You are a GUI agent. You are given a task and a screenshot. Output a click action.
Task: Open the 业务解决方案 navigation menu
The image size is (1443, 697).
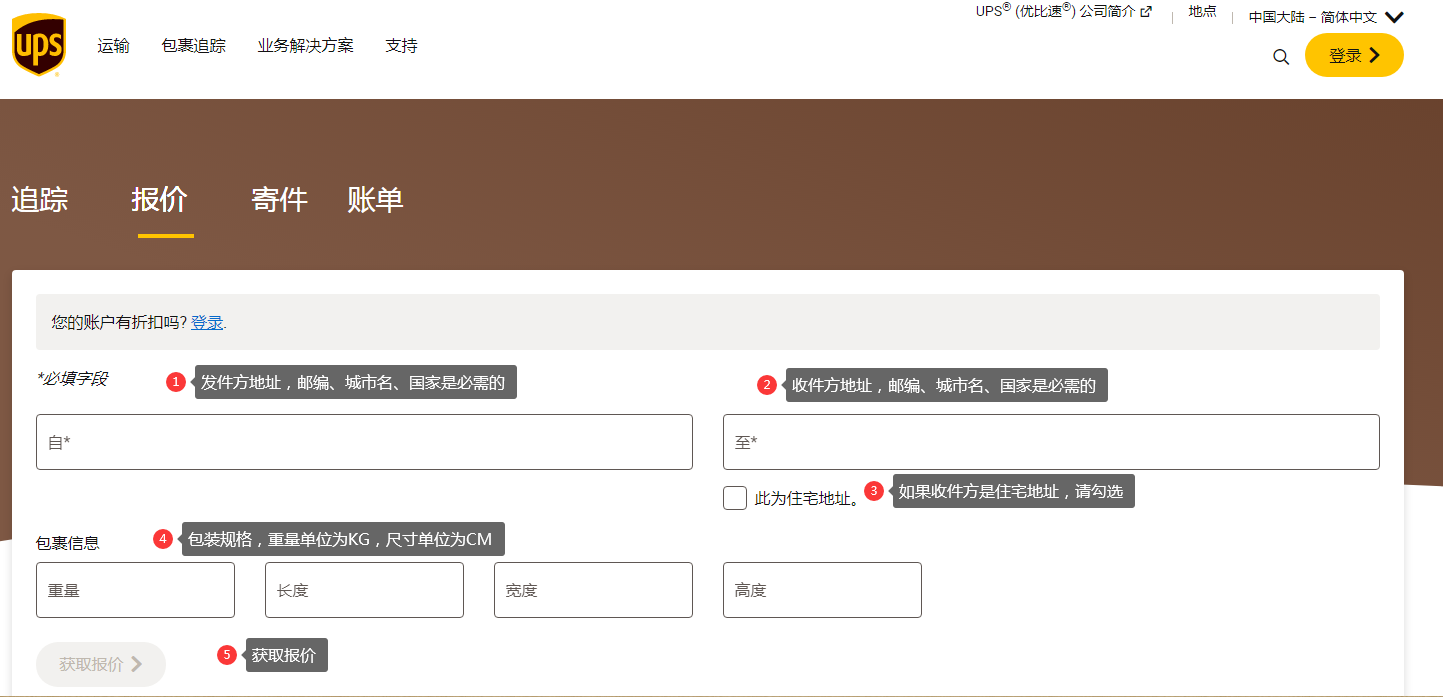pyautogui.click(x=305, y=46)
